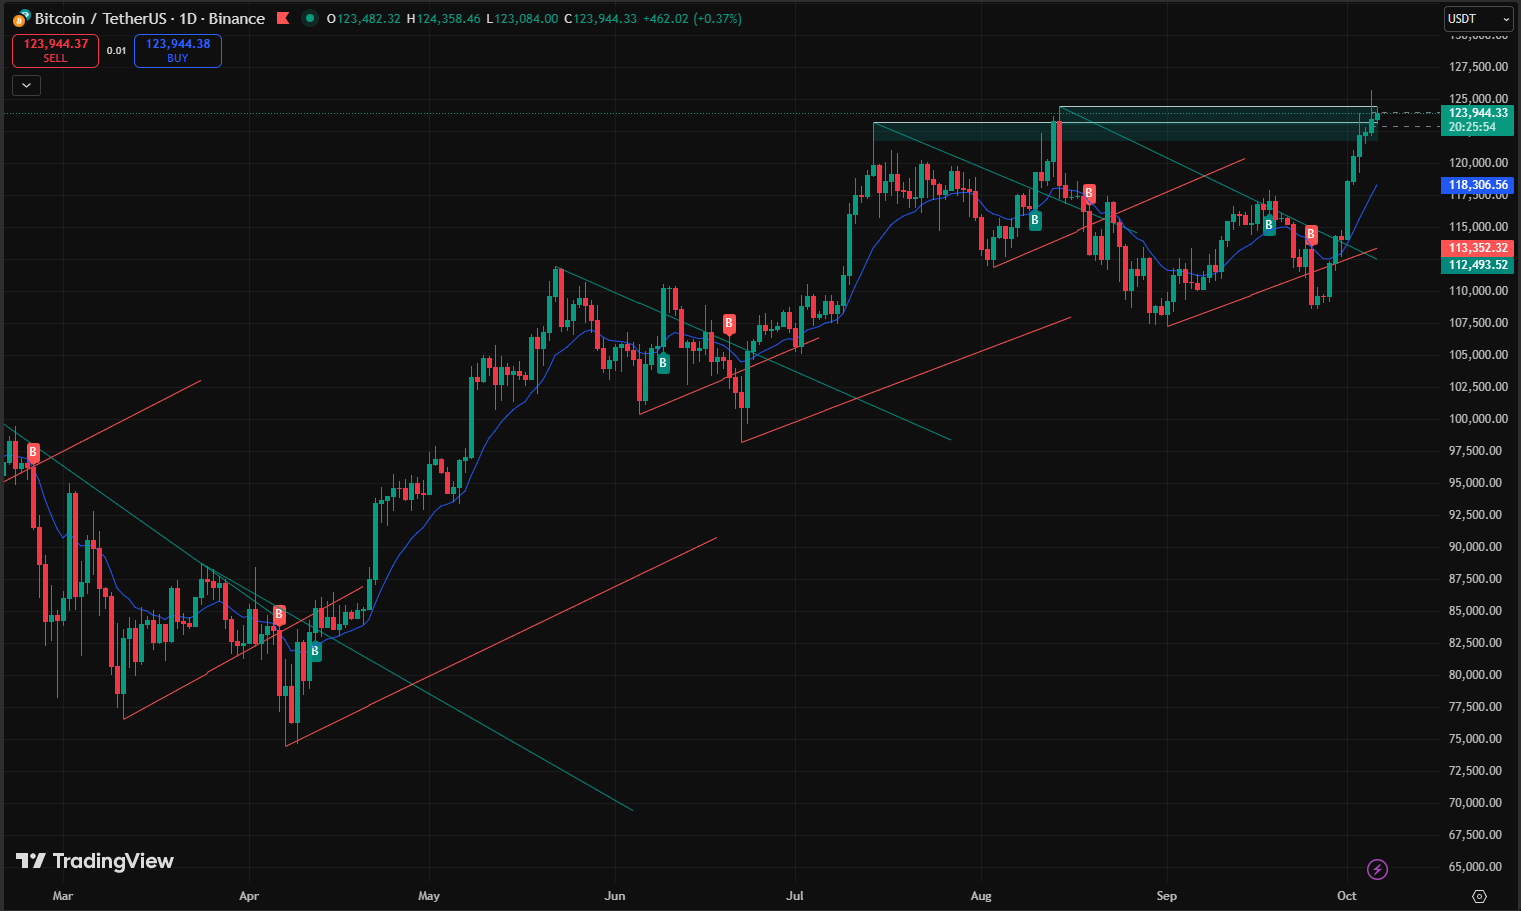Click the red flag icon beside Binance
Viewport: 1521px width, 911px height.
(x=283, y=18)
